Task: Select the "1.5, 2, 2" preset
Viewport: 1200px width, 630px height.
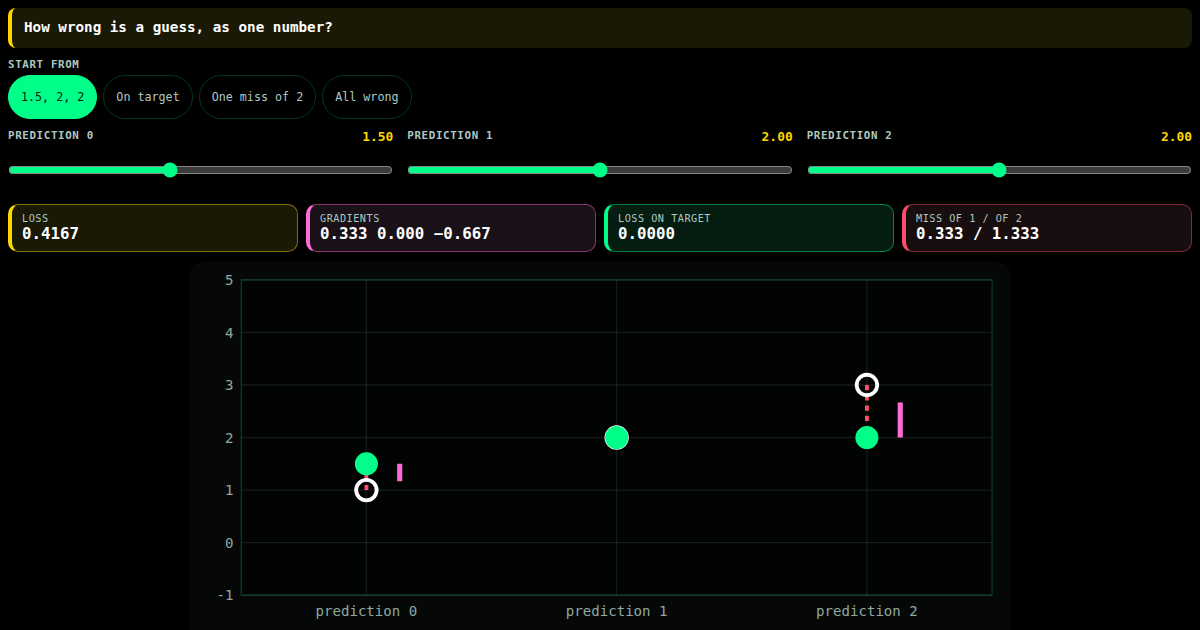Action: [53, 97]
